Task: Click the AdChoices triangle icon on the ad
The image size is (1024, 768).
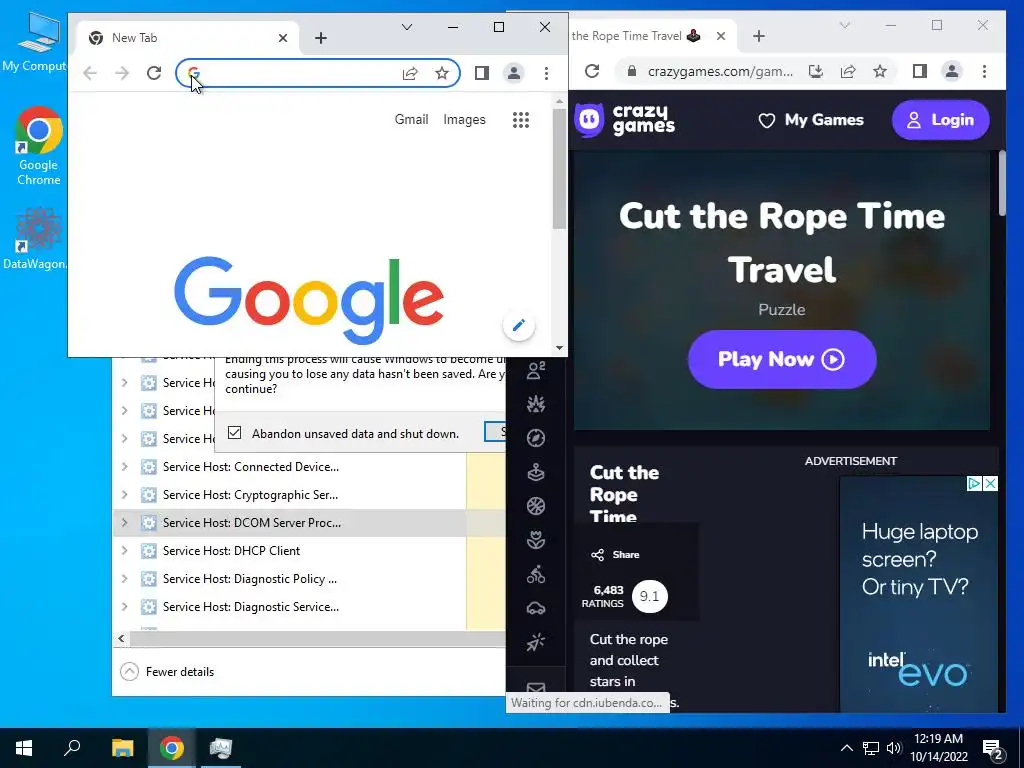Action: (x=975, y=483)
